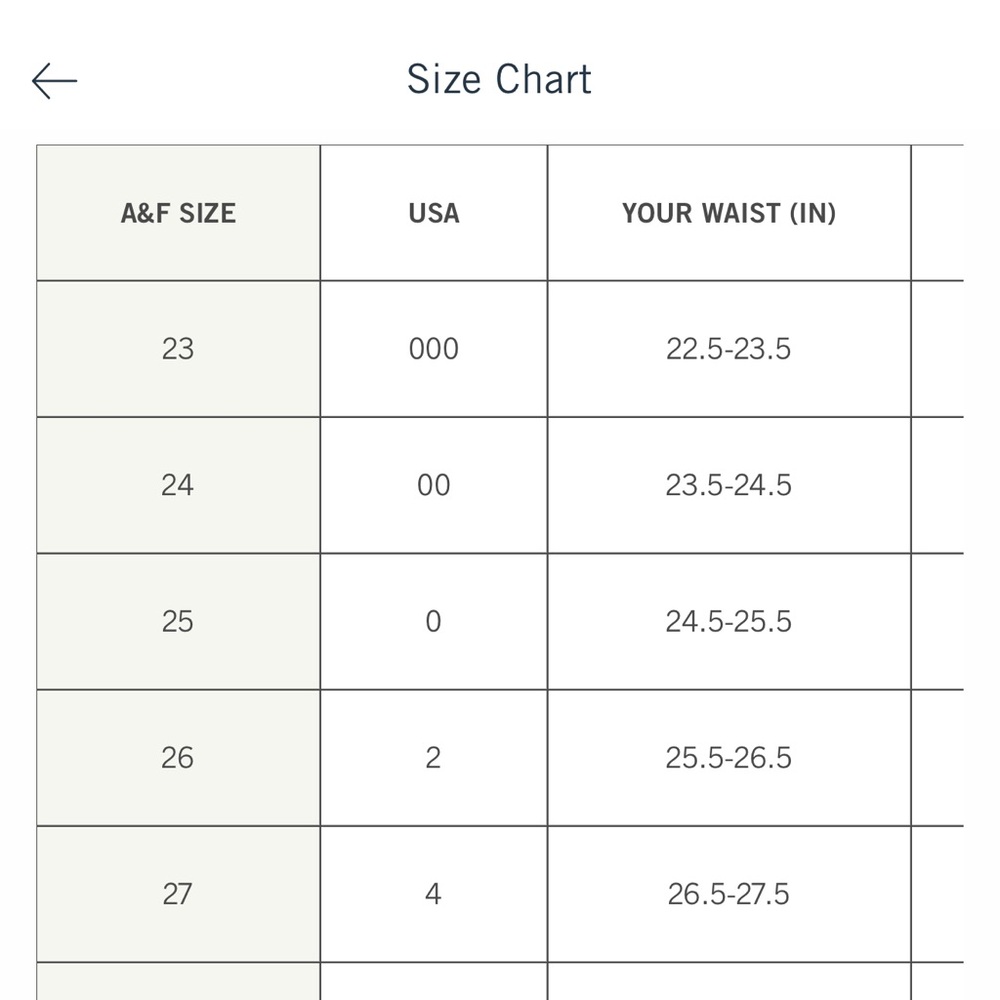Select A&F size 26 cell

[179, 758]
